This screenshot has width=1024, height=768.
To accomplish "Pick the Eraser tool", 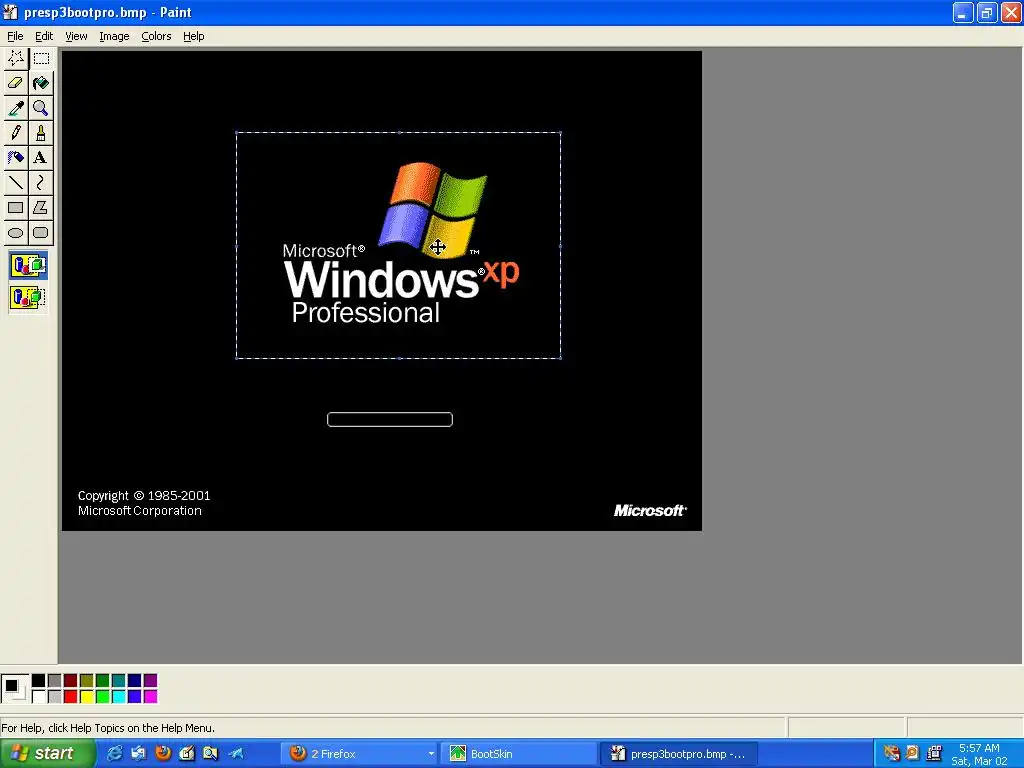I will (x=16, y=83).
